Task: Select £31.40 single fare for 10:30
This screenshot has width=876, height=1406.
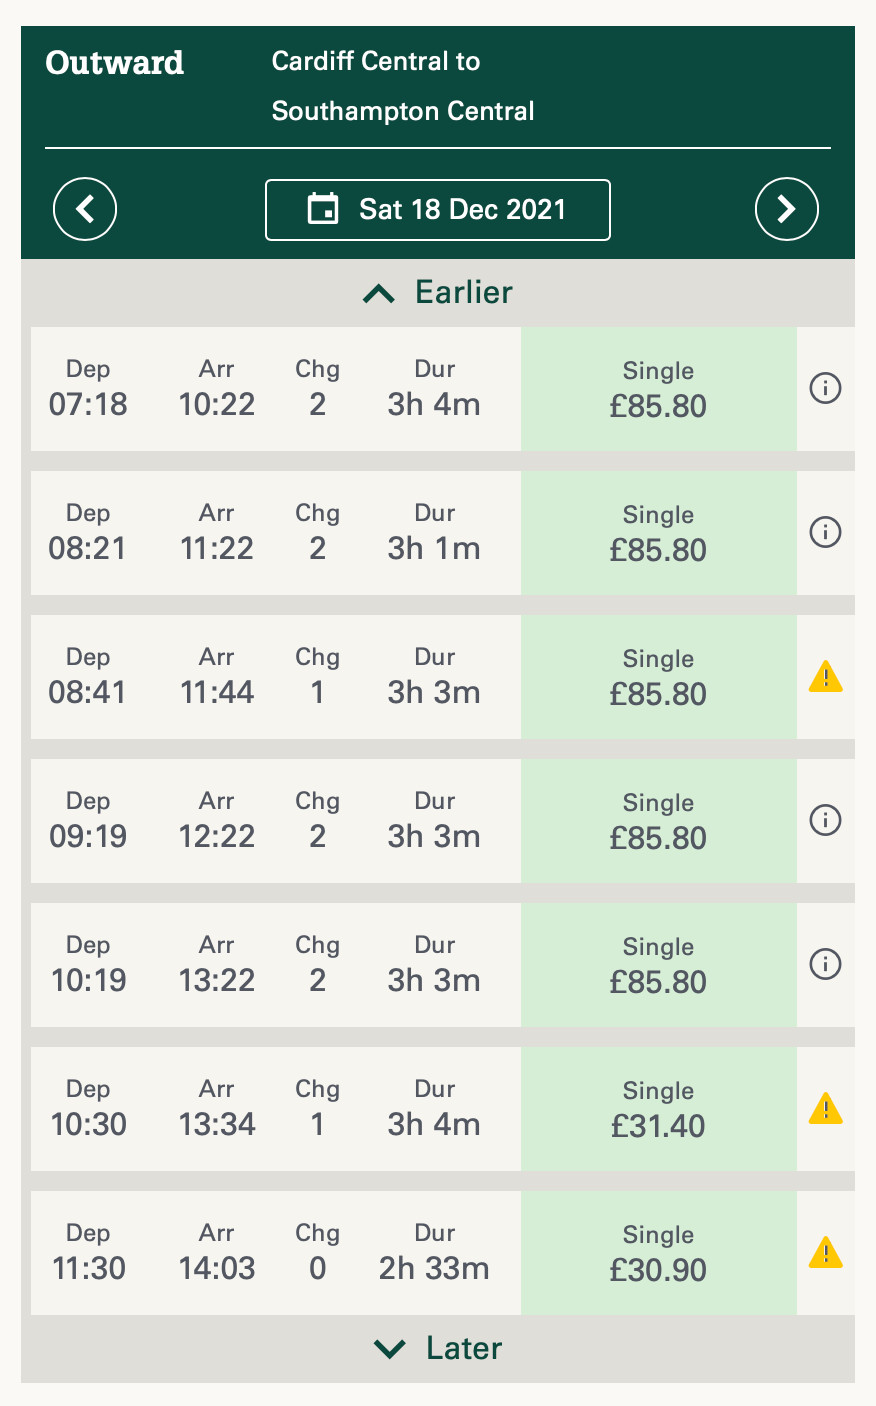Action: click(658, 1109)
